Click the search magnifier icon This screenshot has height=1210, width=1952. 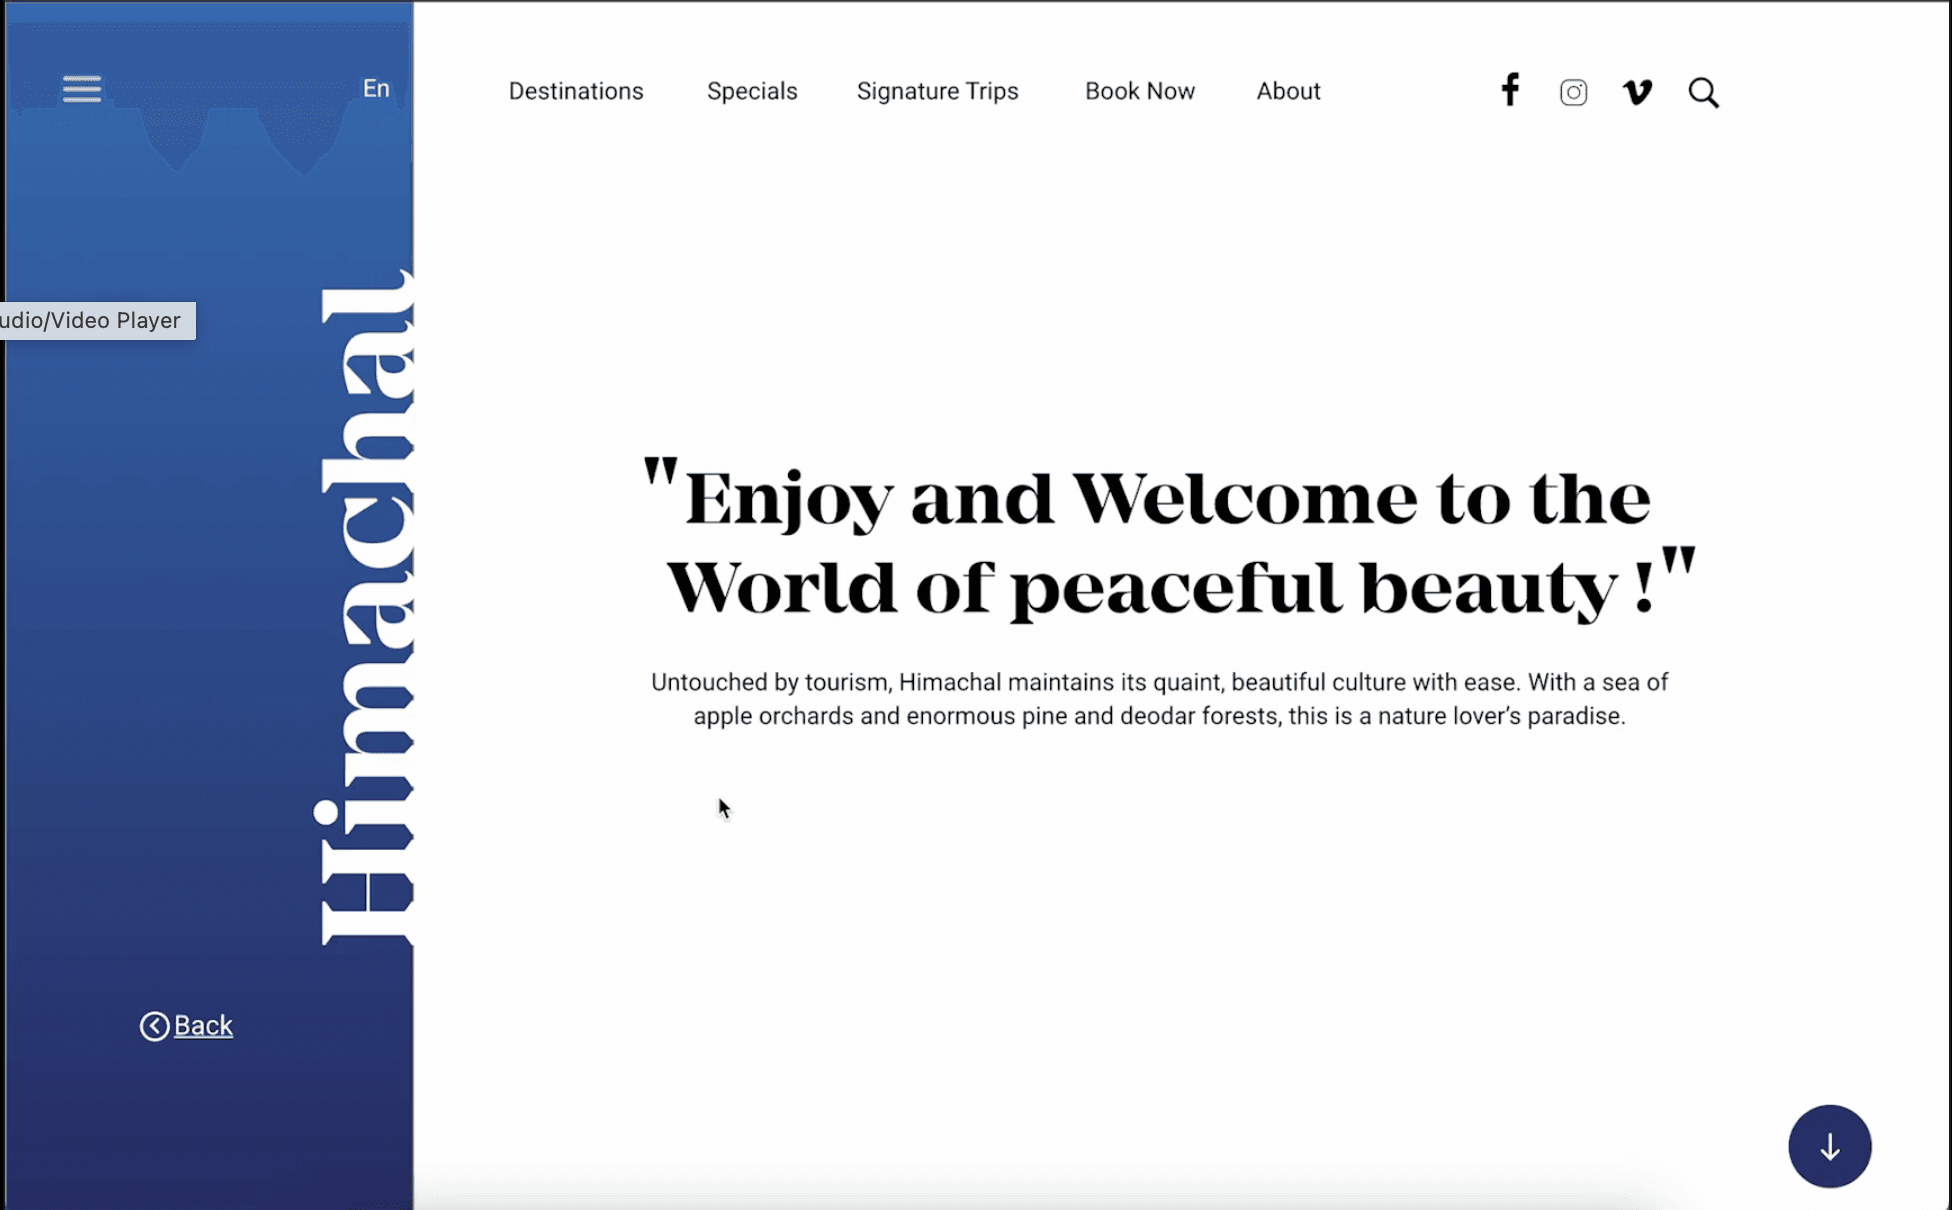pyautogui.click(x=1703, y=93)
